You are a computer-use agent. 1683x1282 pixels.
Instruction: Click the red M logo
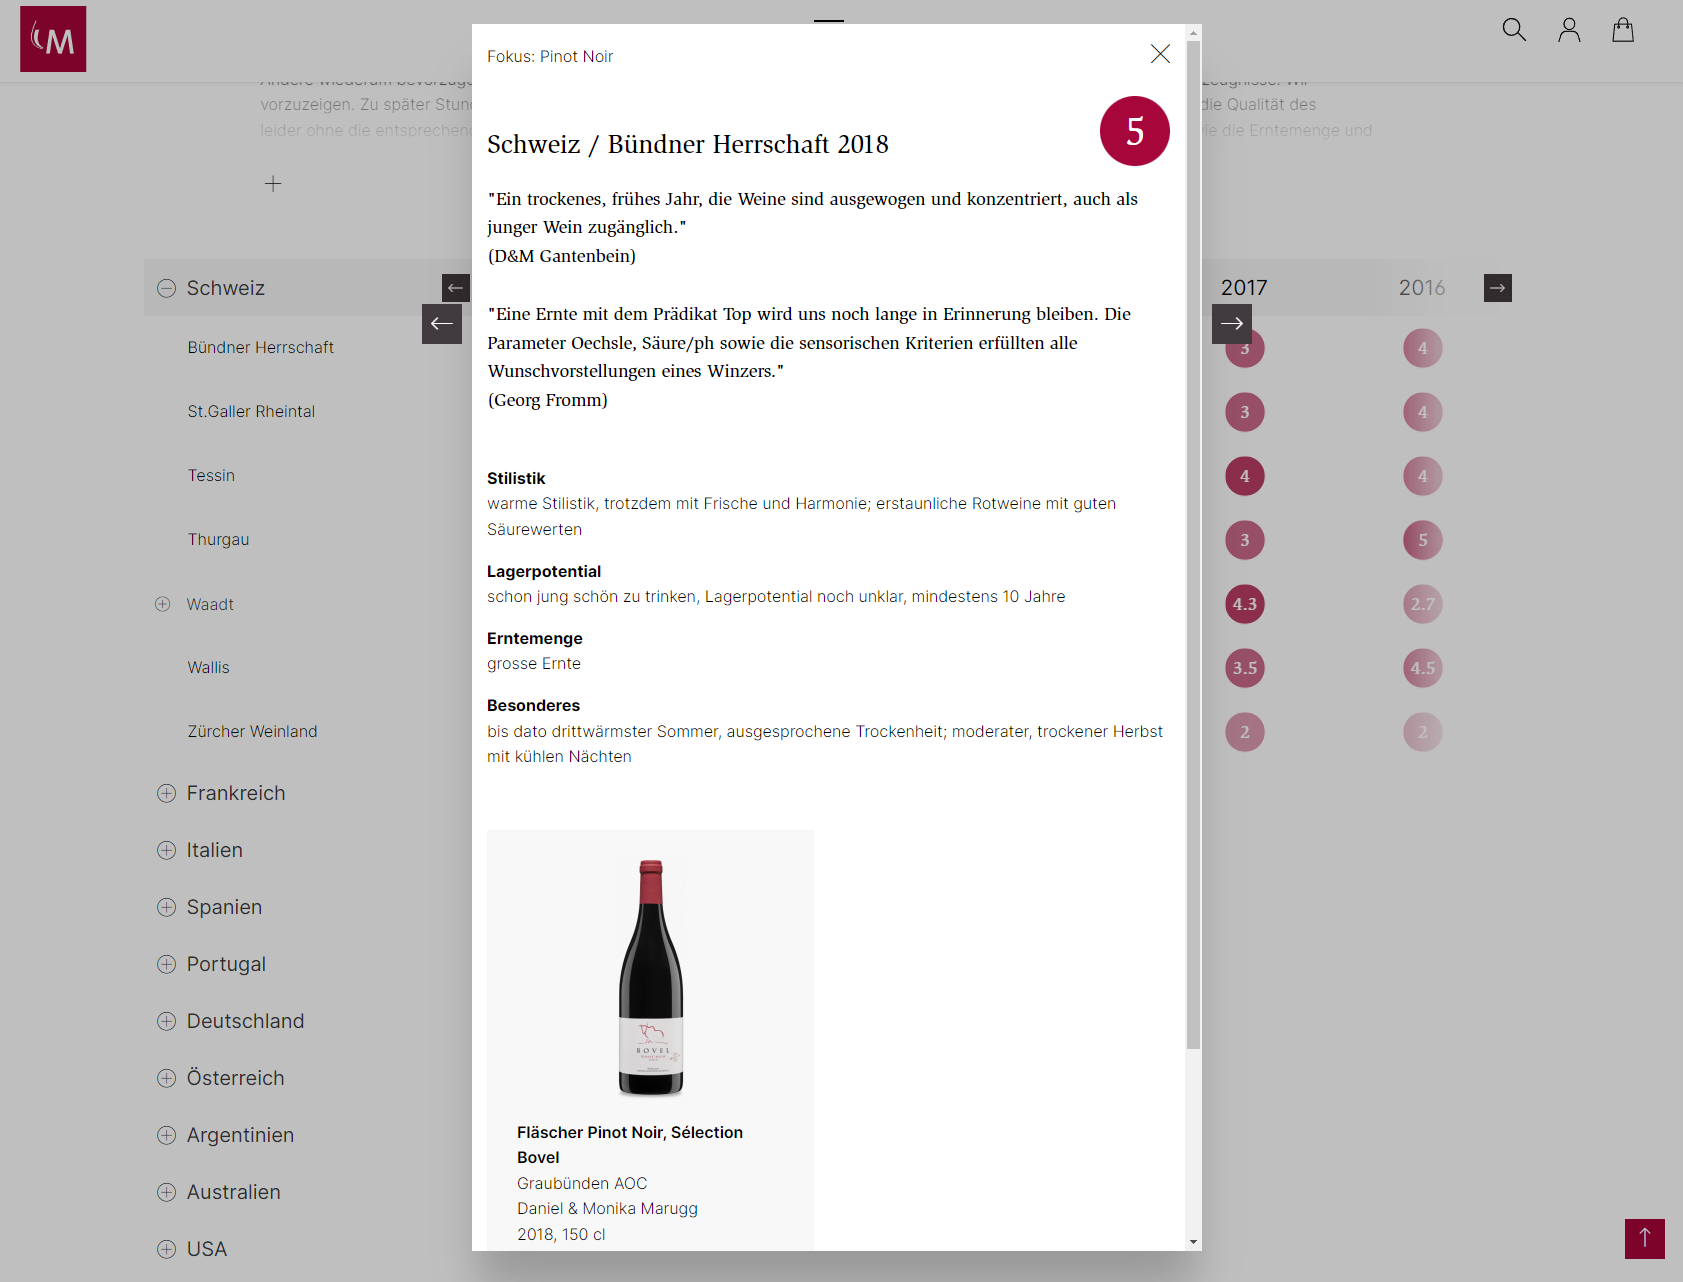(53, 39)
